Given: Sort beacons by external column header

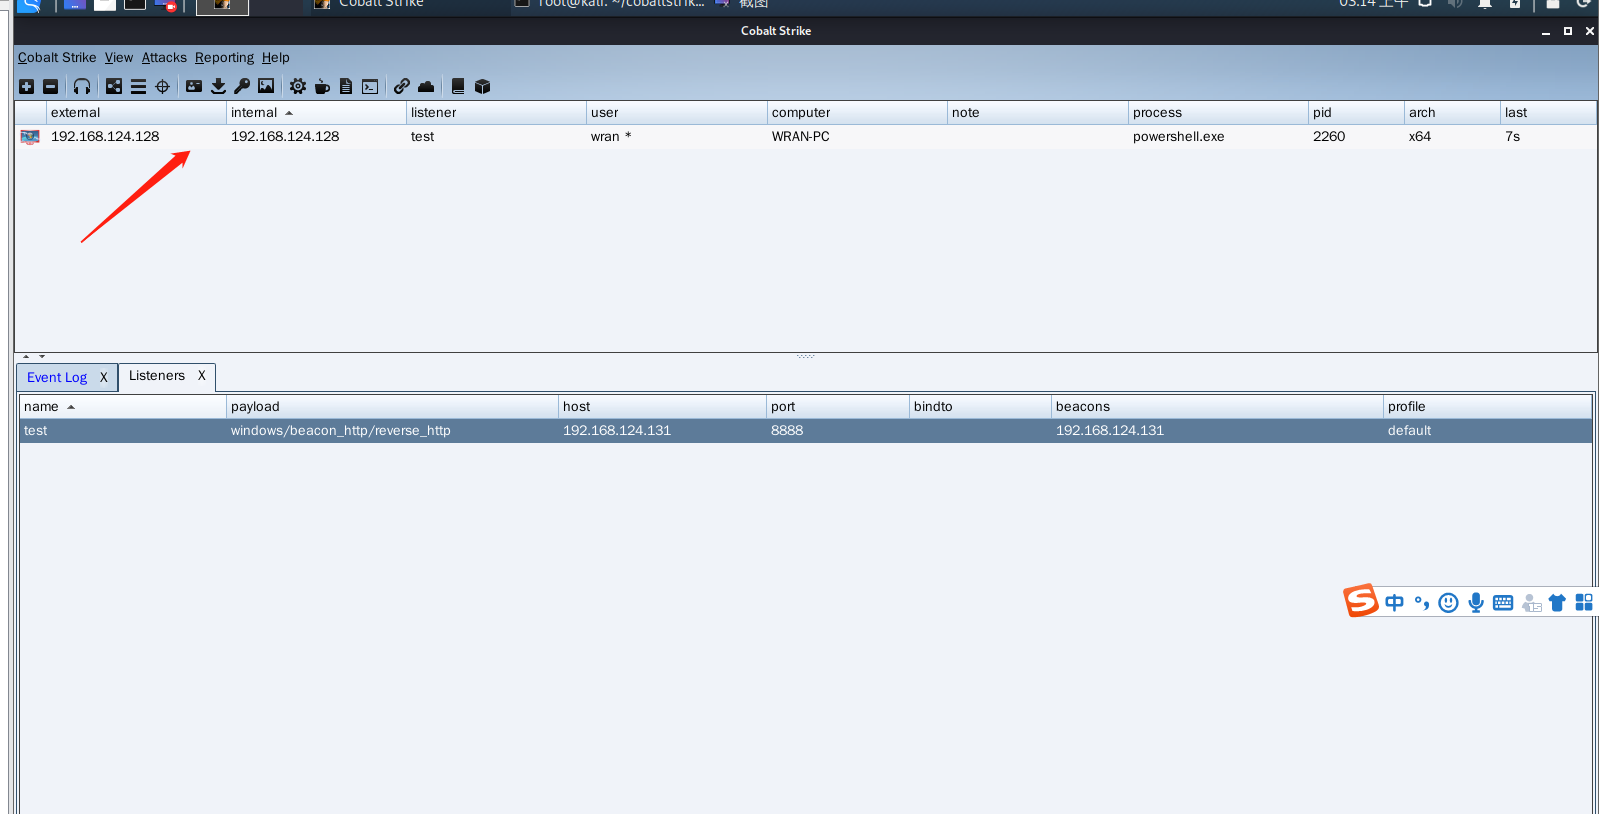Looking at the screenshot, I should point(136,113).
